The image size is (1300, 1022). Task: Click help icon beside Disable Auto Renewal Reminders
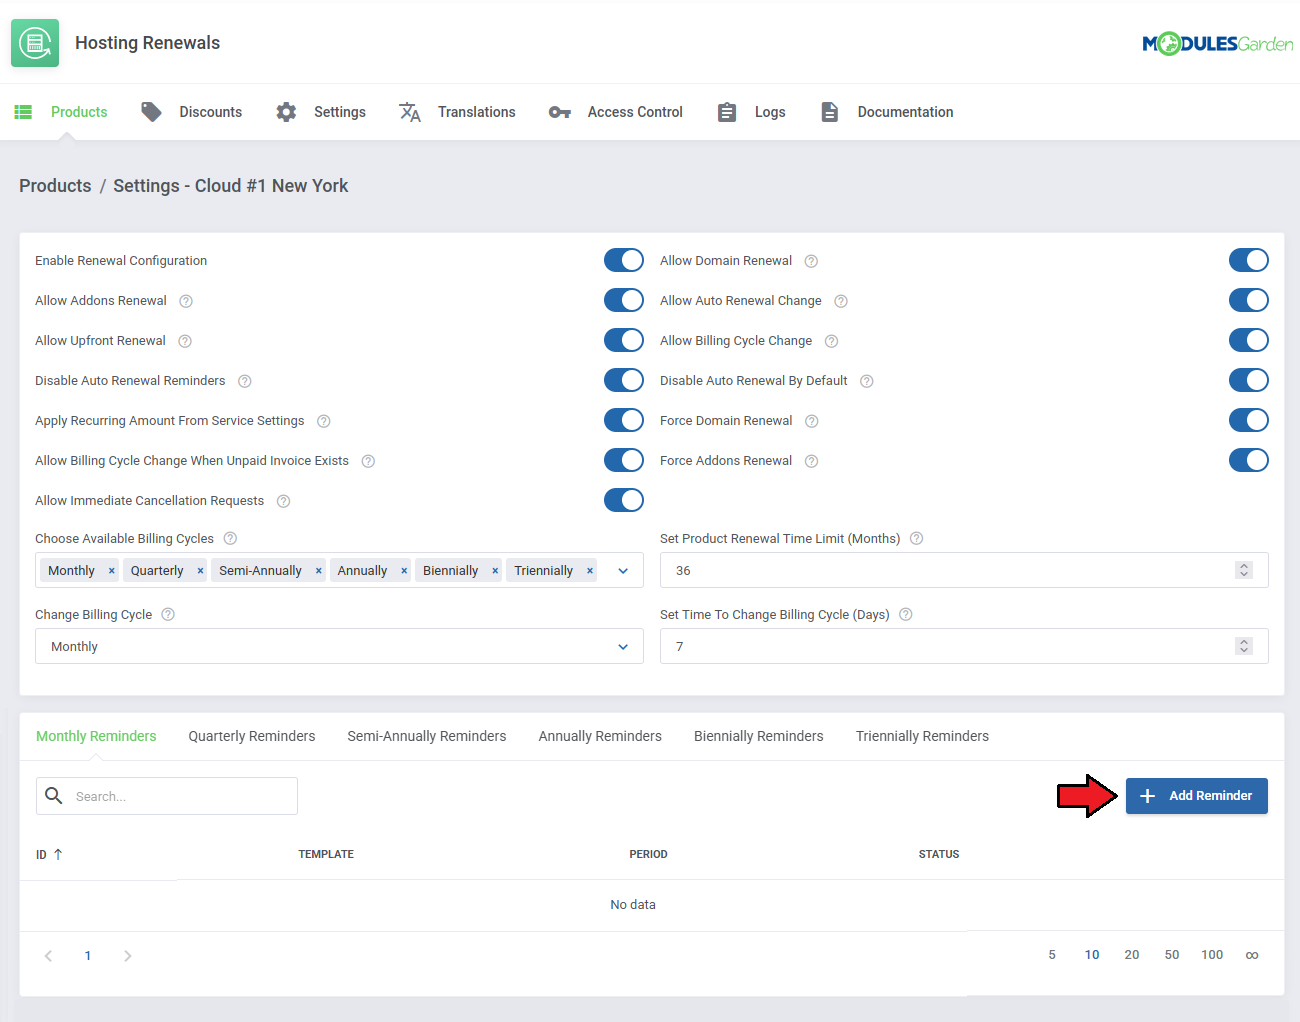[245, 381]
